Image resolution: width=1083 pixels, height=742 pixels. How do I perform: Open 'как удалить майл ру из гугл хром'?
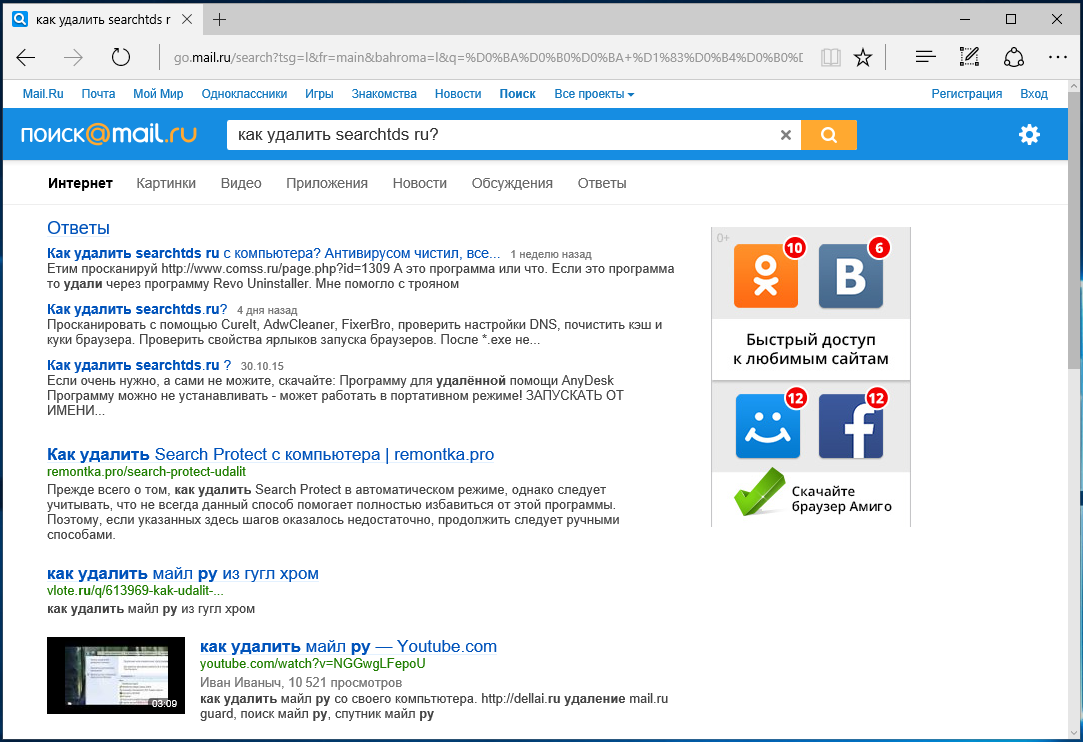[x=182, y=573]
